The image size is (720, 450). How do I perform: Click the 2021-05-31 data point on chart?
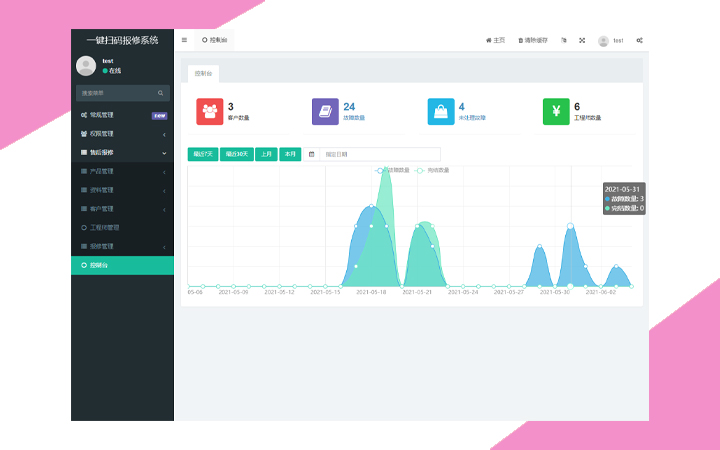570,226
